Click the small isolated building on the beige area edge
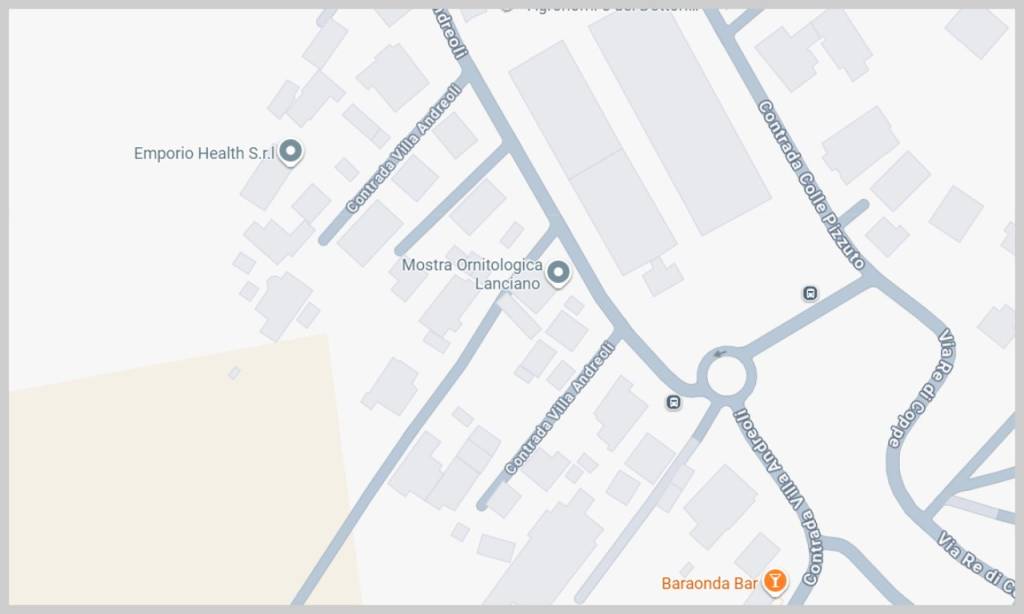The image size is (1024, 614). [234, 373]
